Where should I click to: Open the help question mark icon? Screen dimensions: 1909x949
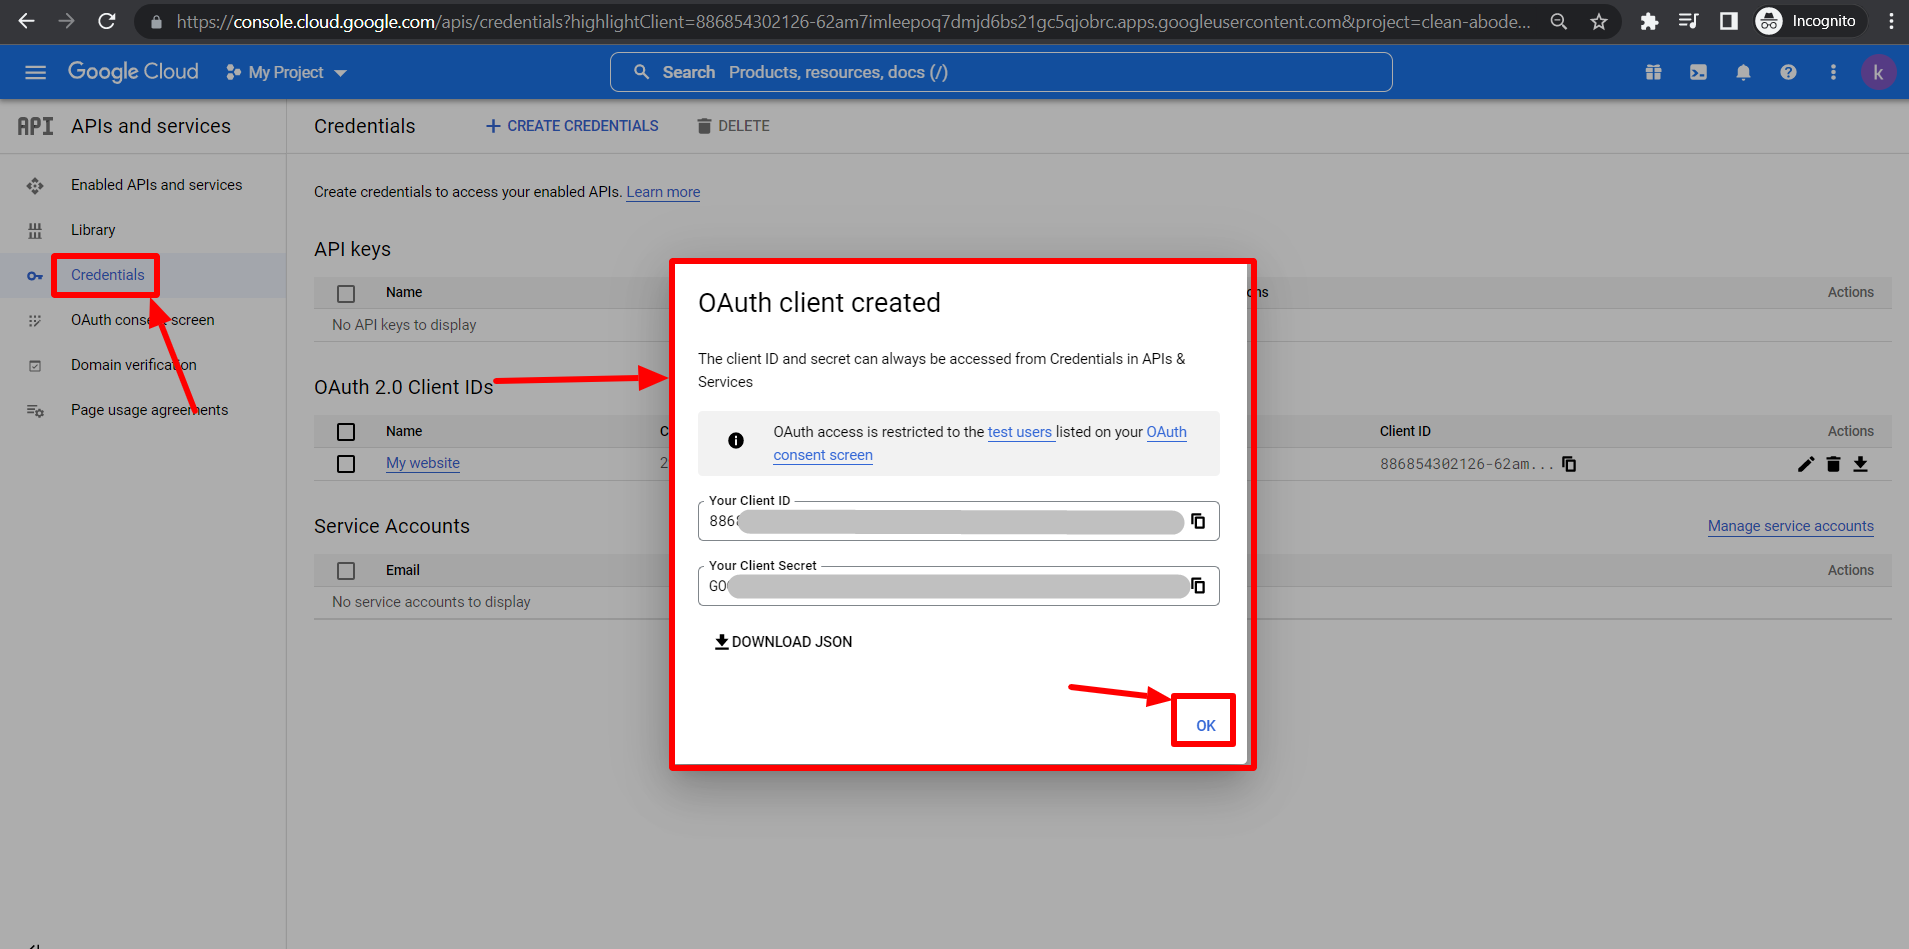point(1788,72)
